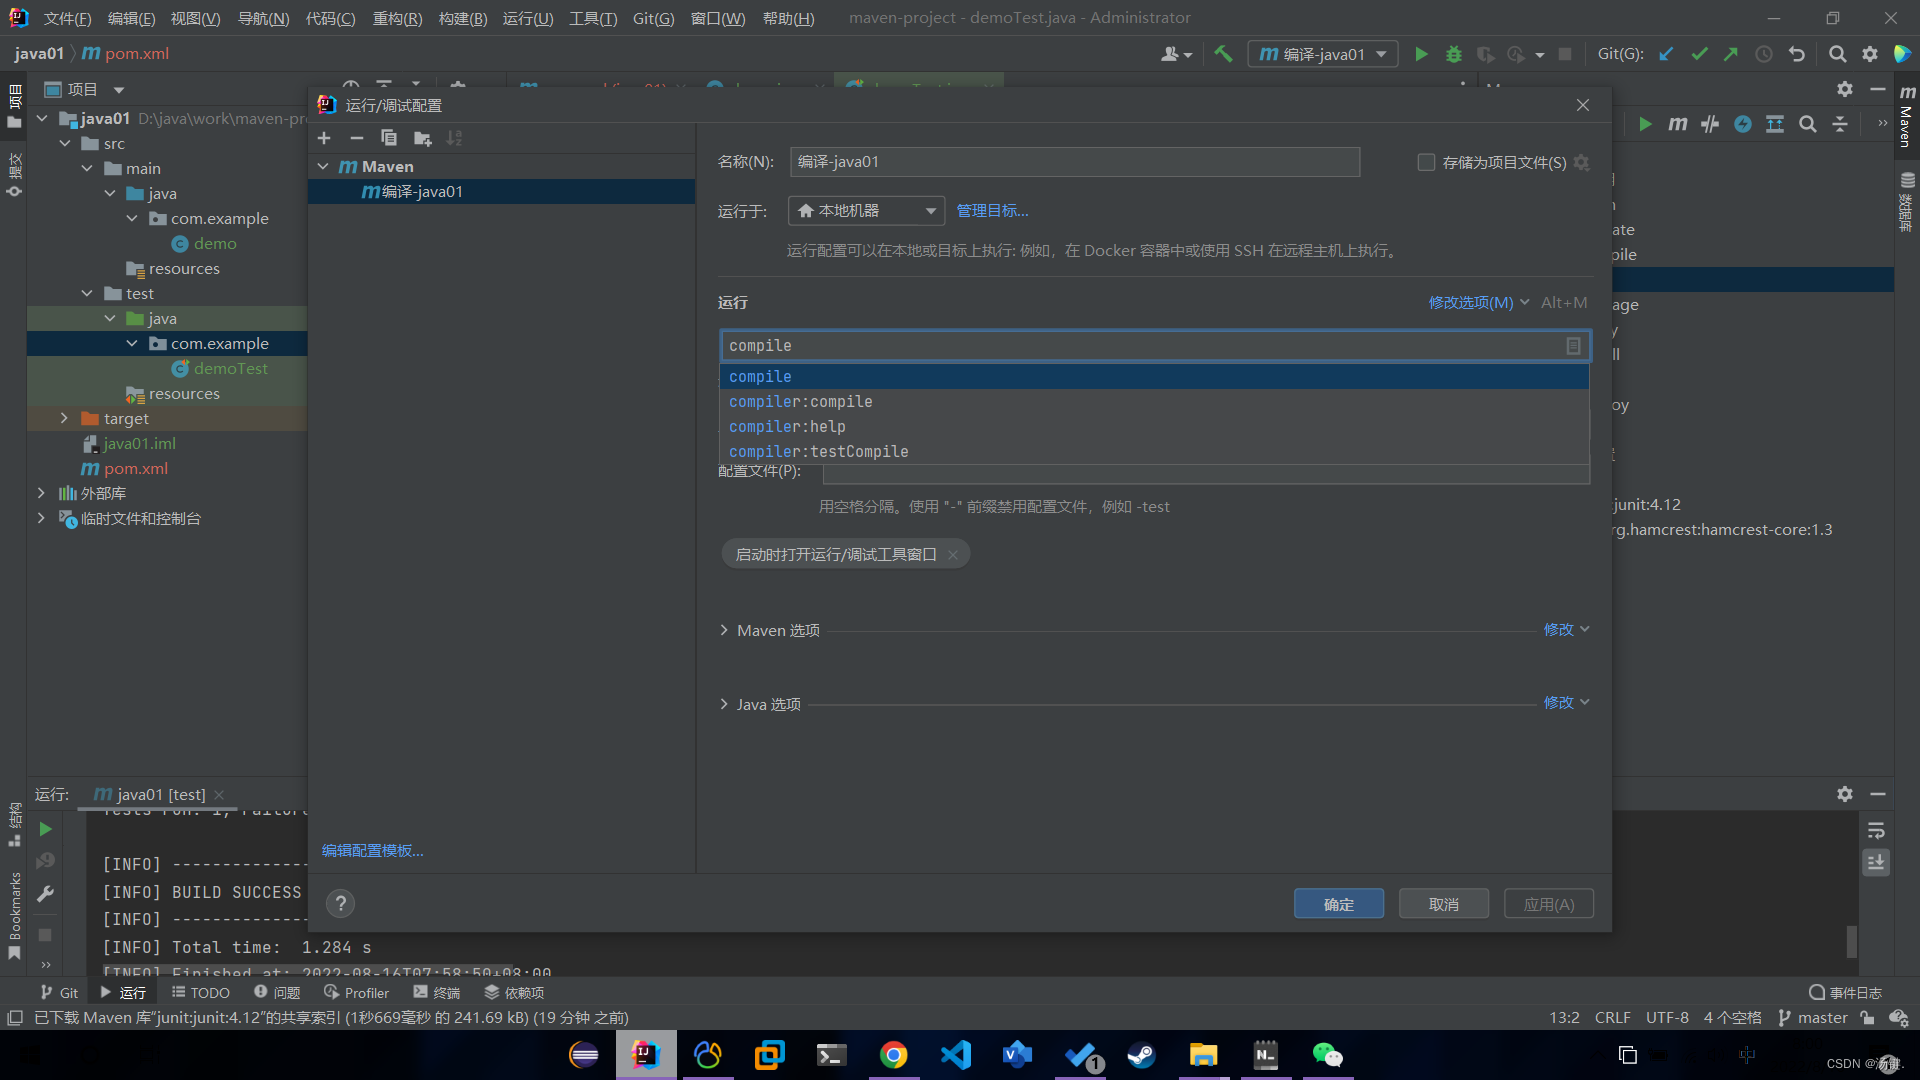The image size is (1920, 1080).
Task: Click 取消 button
Action: [x=1444, y=904]
